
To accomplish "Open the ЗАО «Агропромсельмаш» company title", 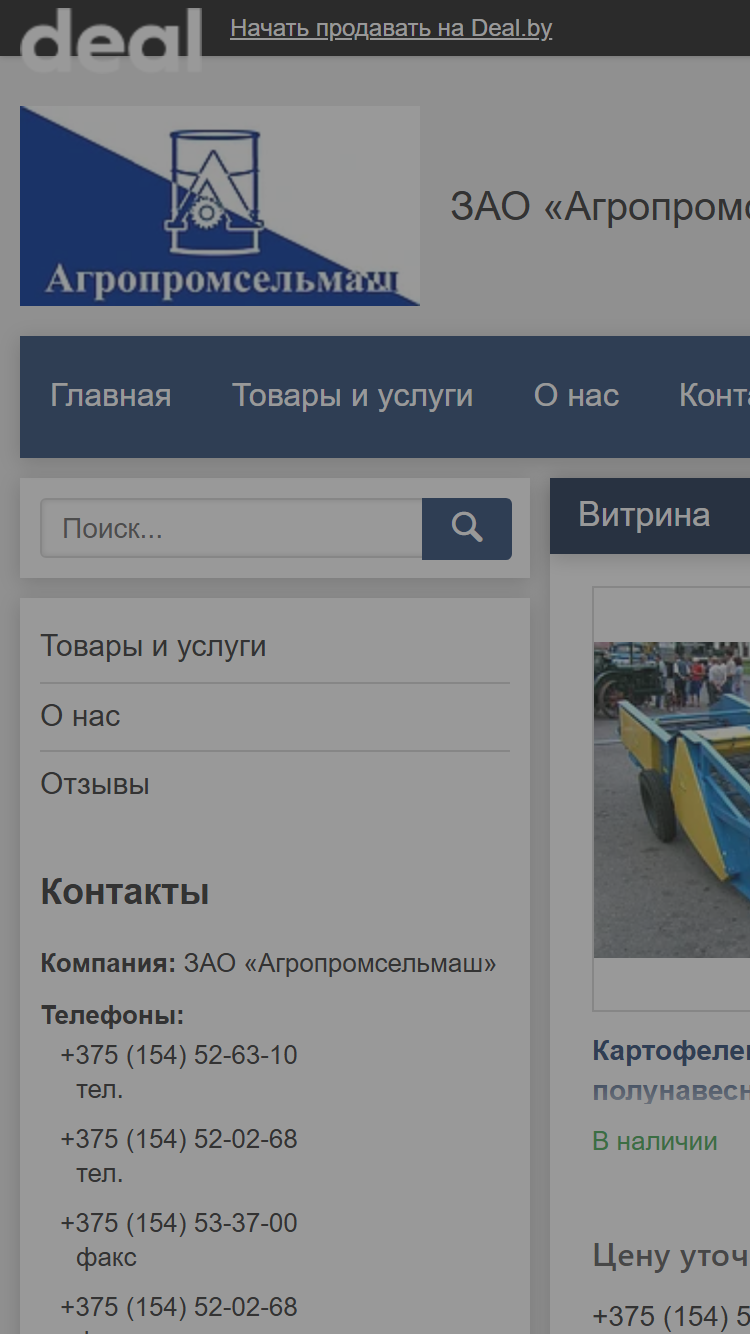I will click(600, 207).
